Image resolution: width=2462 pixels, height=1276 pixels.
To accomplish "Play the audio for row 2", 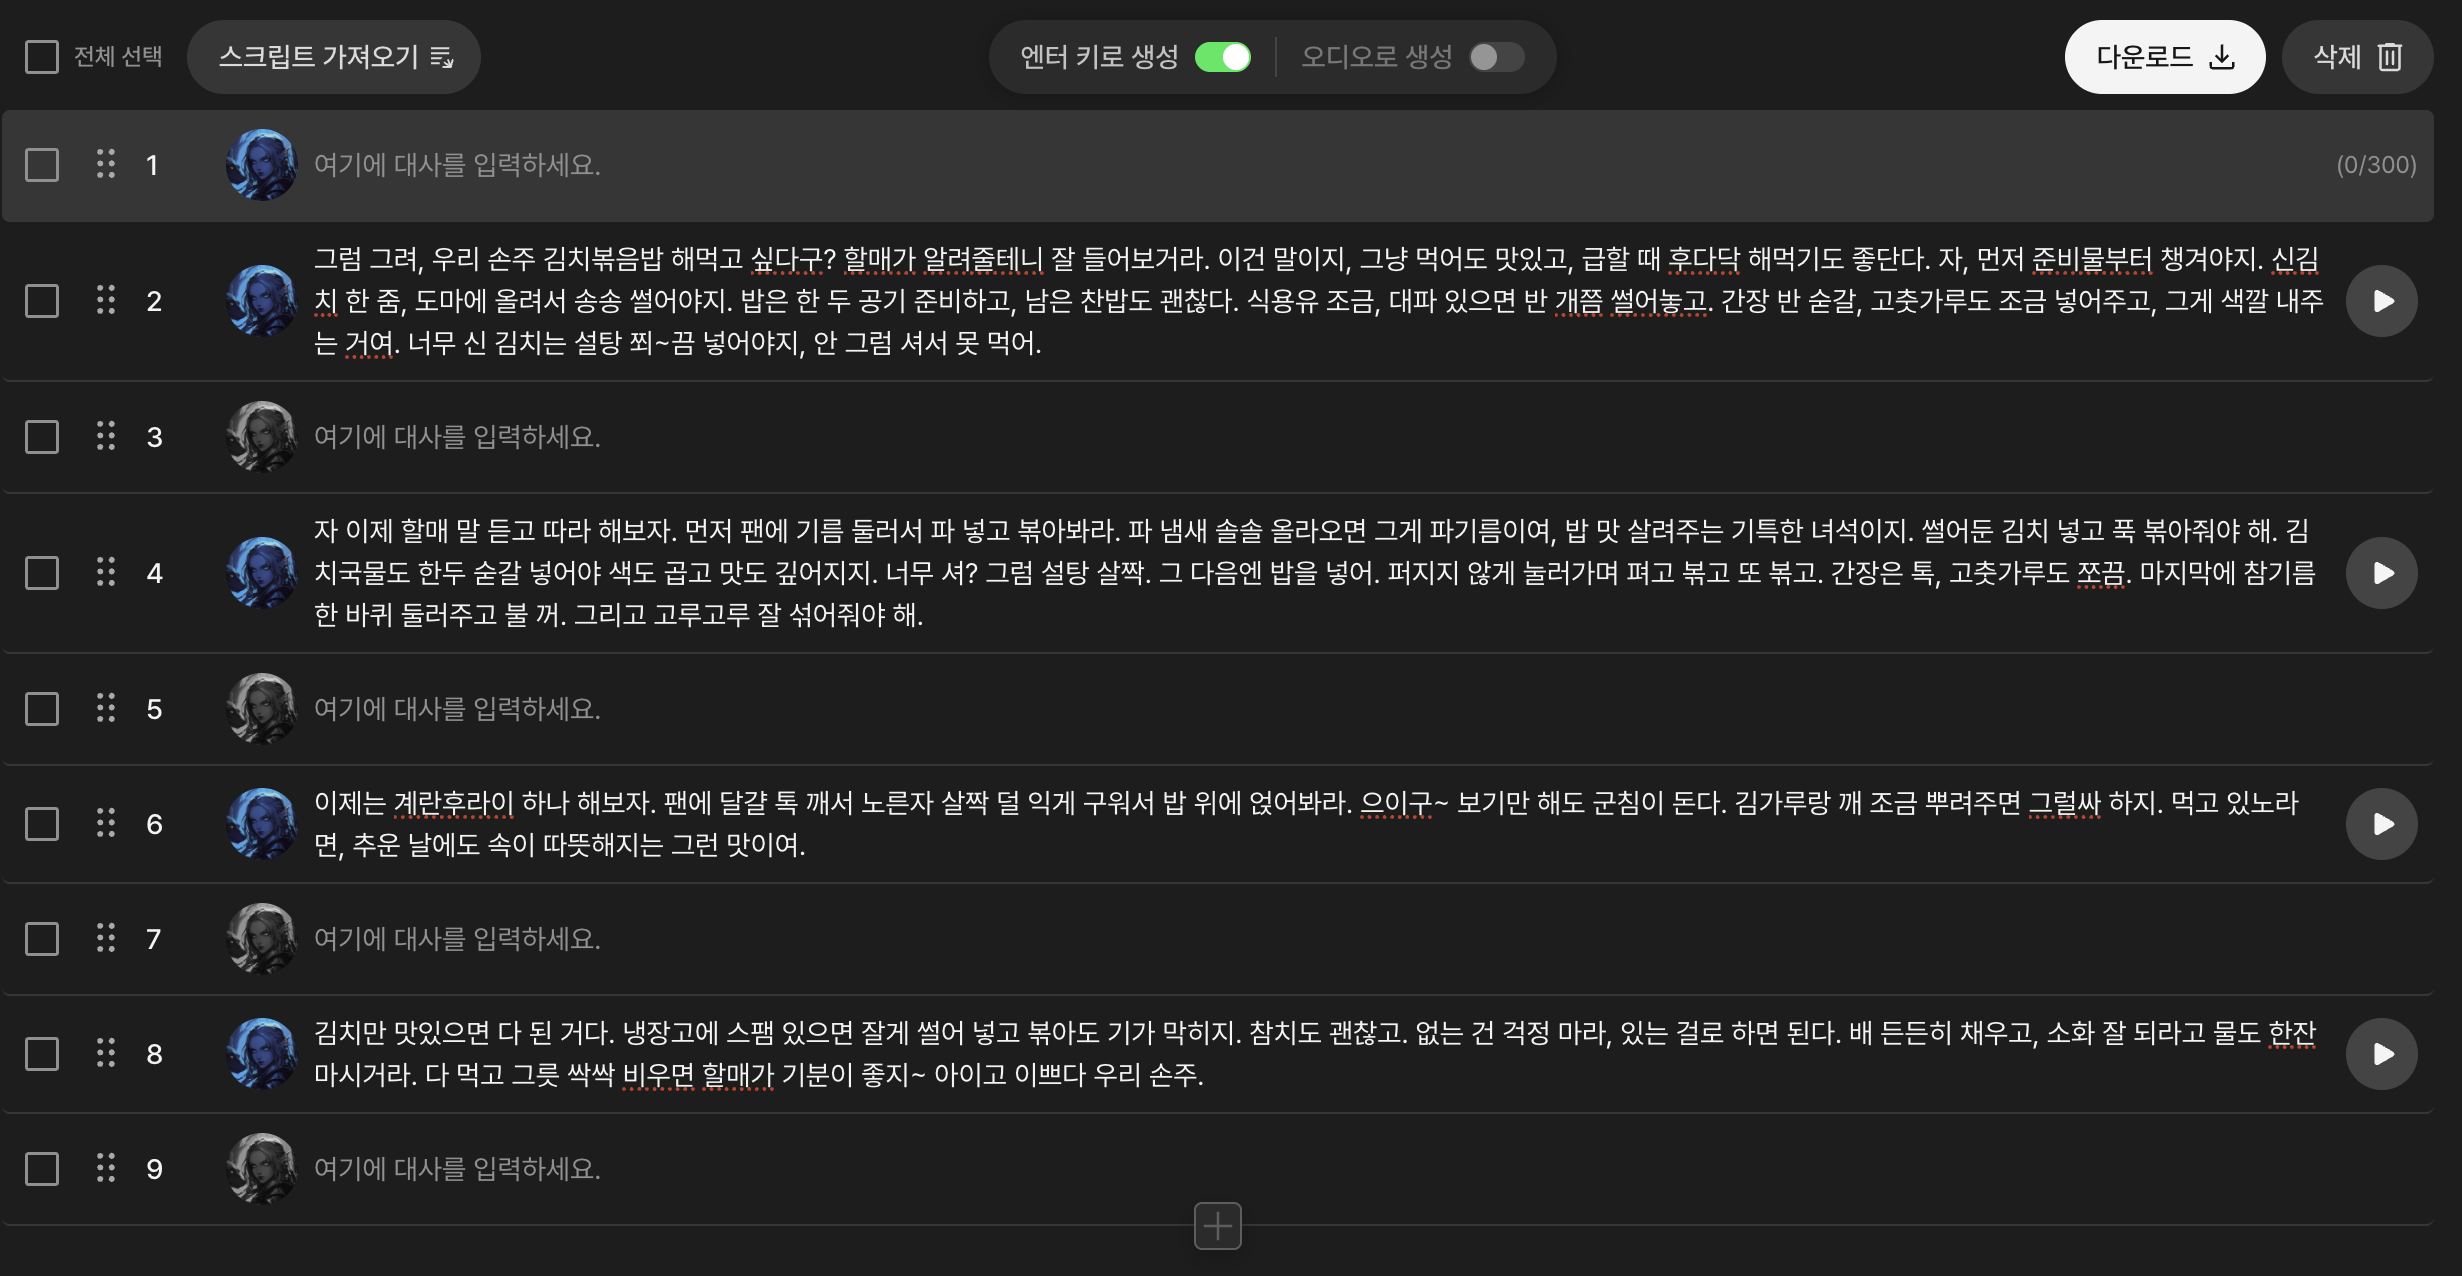I will 2382,301.
